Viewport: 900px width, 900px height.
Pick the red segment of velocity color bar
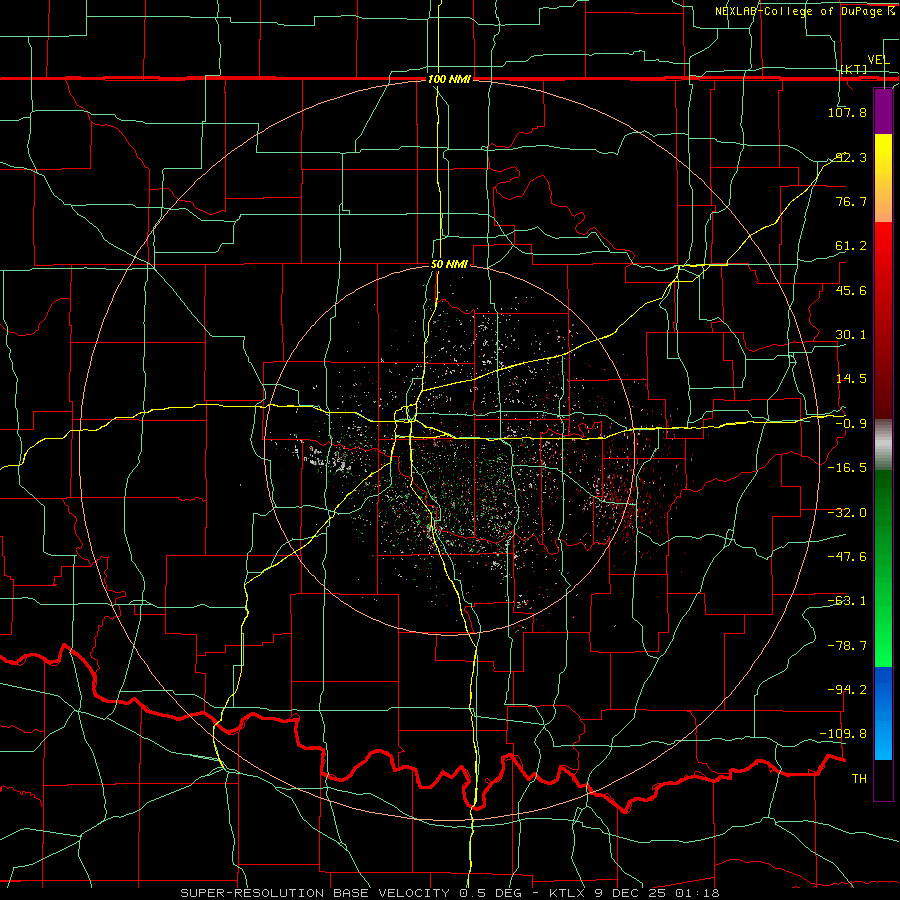pyautogui.click(x=883, y=320)
